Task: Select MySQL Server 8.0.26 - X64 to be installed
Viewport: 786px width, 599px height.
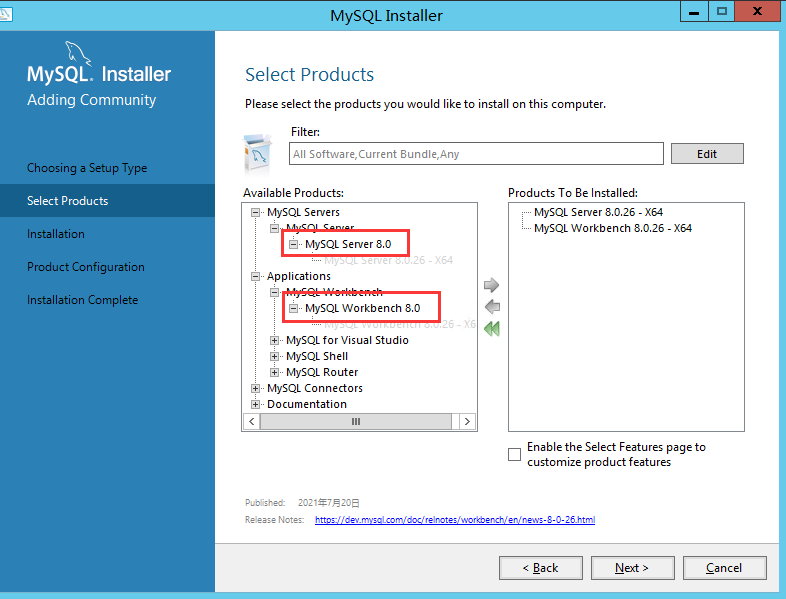Action: click(x=598, y=213)
